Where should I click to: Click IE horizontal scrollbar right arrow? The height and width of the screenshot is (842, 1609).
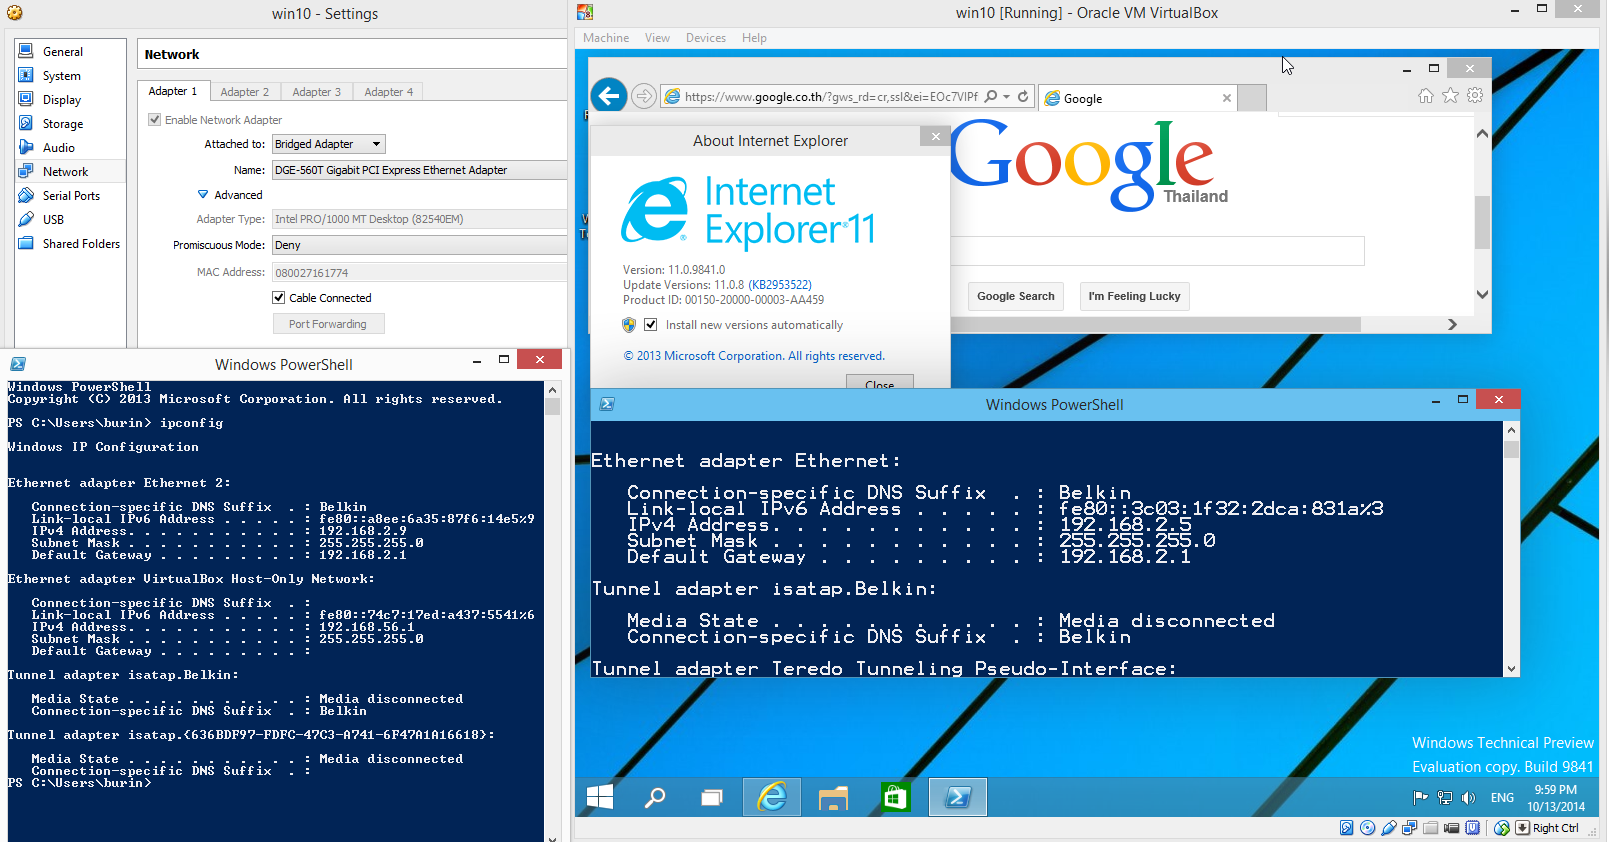click(1452, 324)
